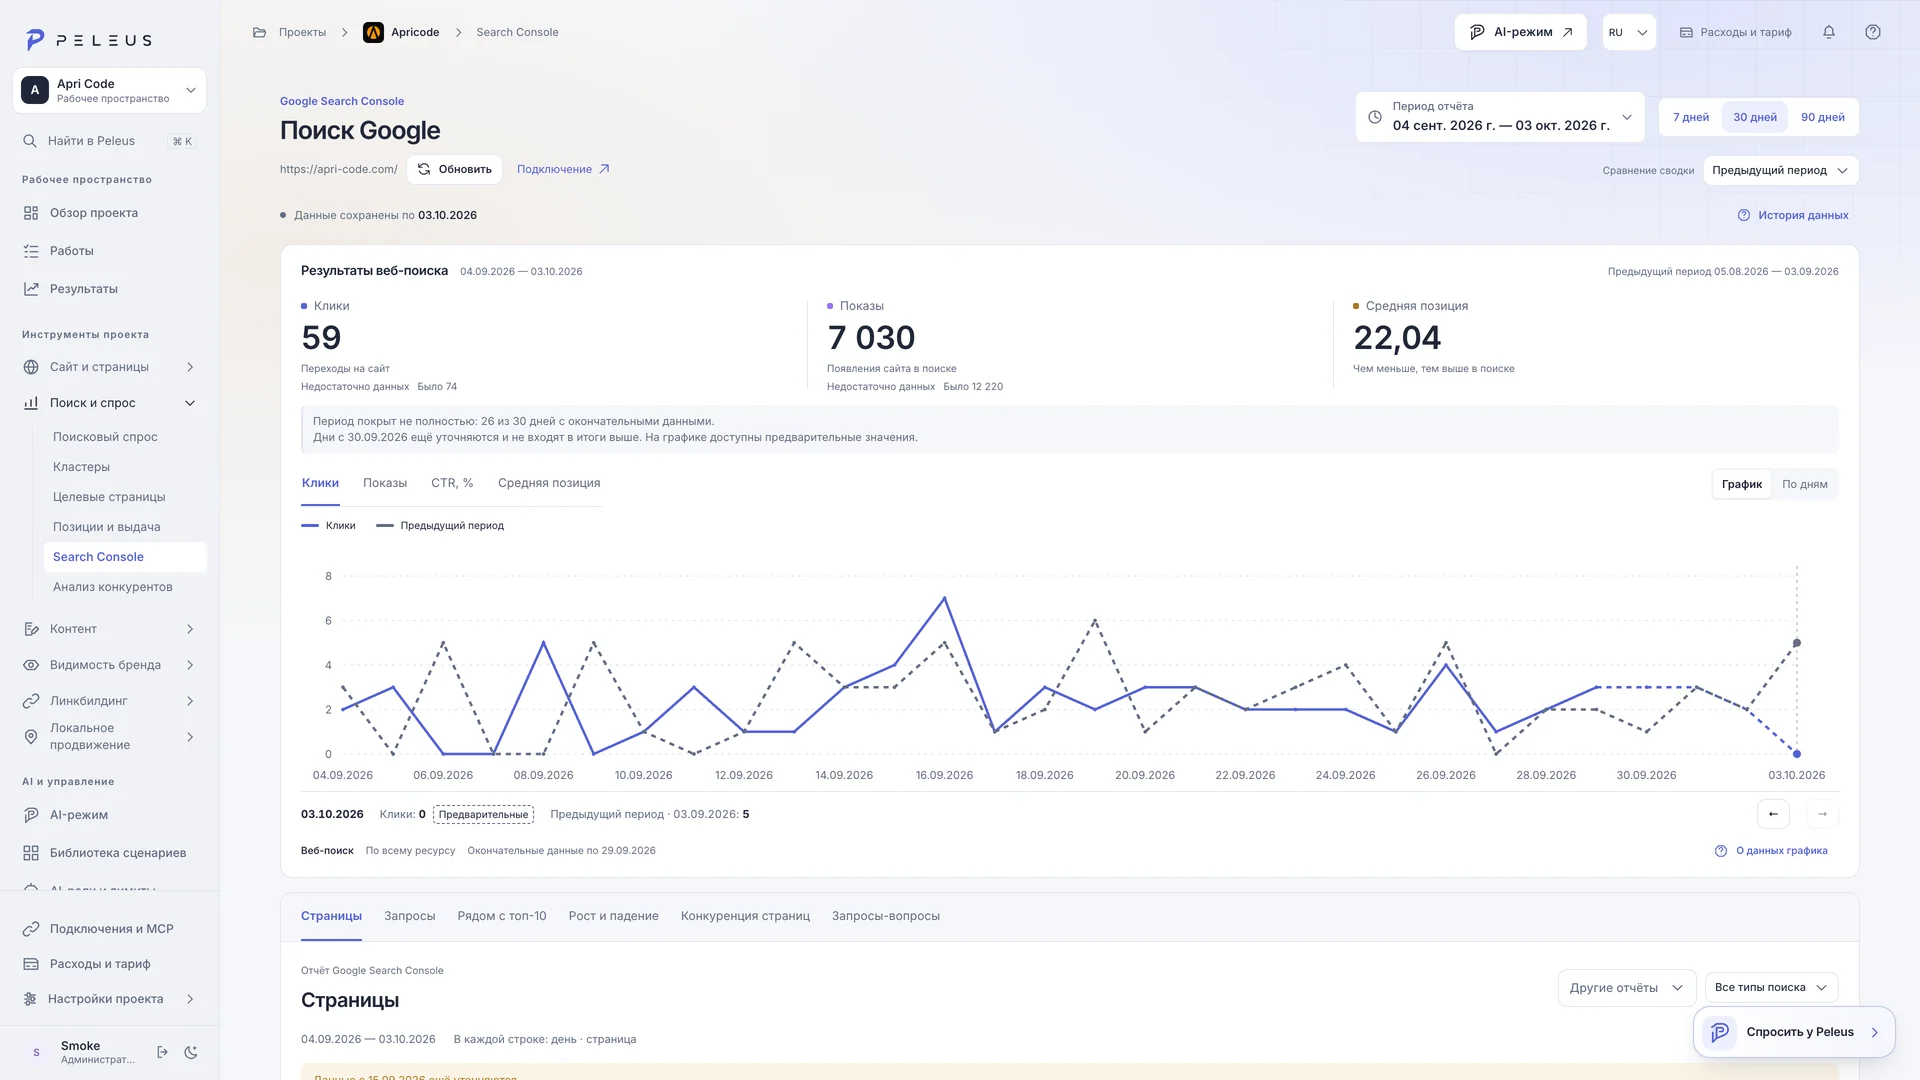Toggle dark mode moon icon
1920x1080 pixels.
point(191,1052)
